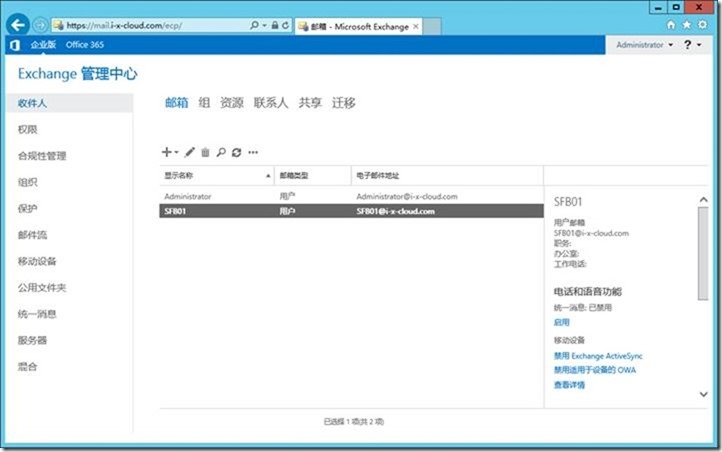Select the Administrator mailbox row
The image size is (722, 452).
tap(351, 196)
